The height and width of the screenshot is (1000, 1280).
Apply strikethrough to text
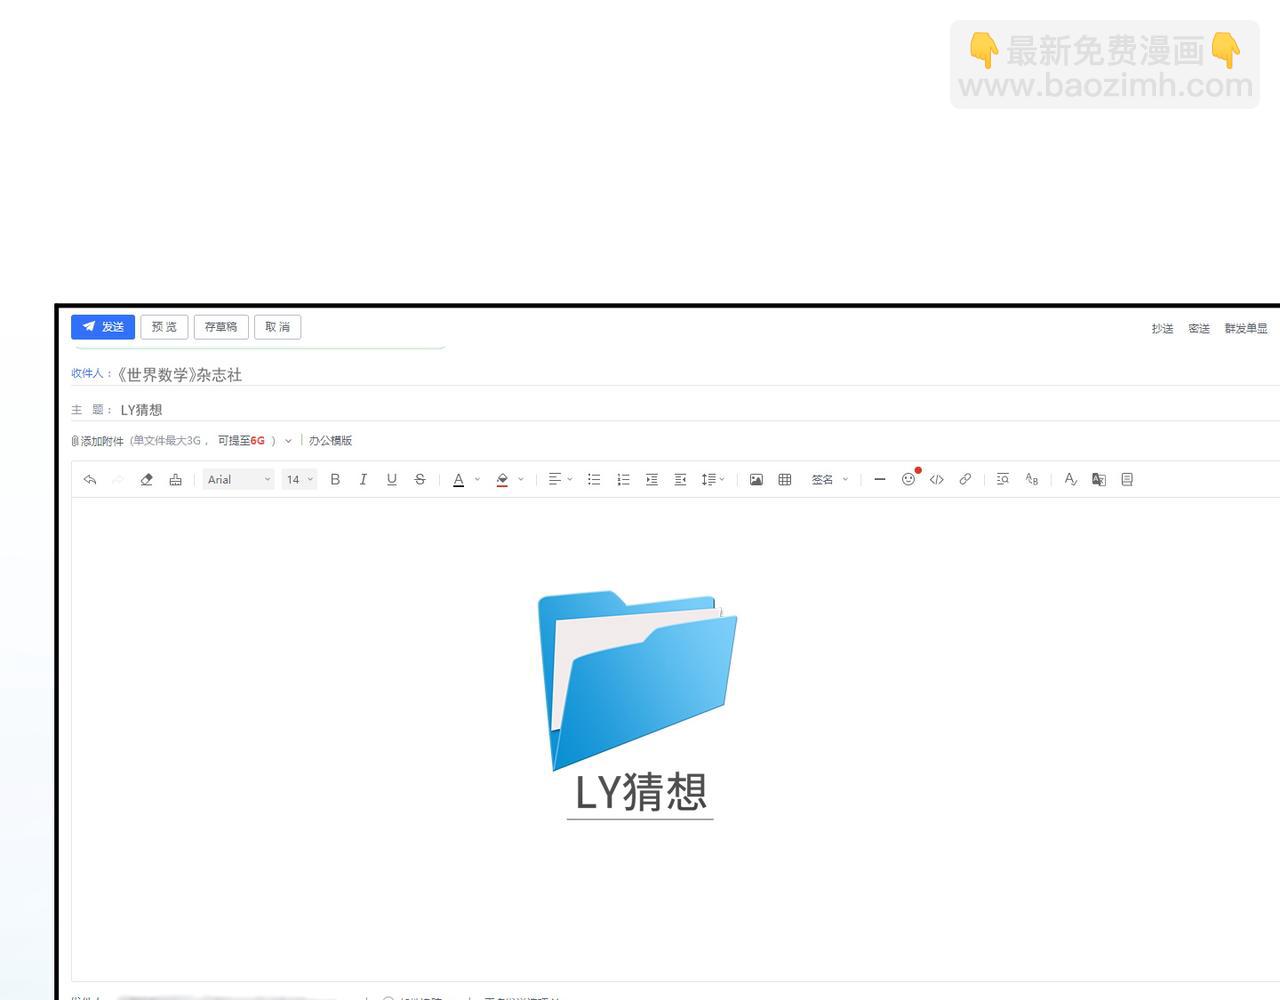(x=420, y=480)
